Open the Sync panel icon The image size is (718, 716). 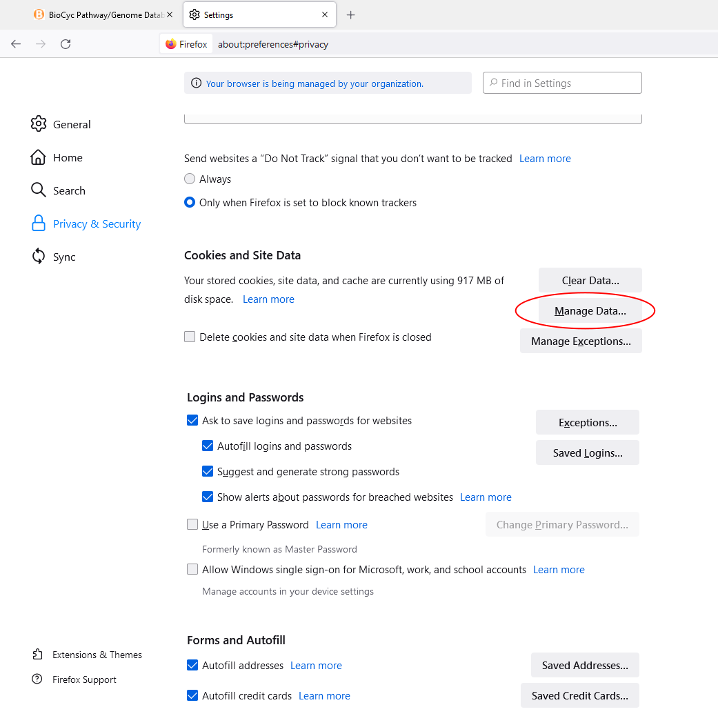pos(38,257)
